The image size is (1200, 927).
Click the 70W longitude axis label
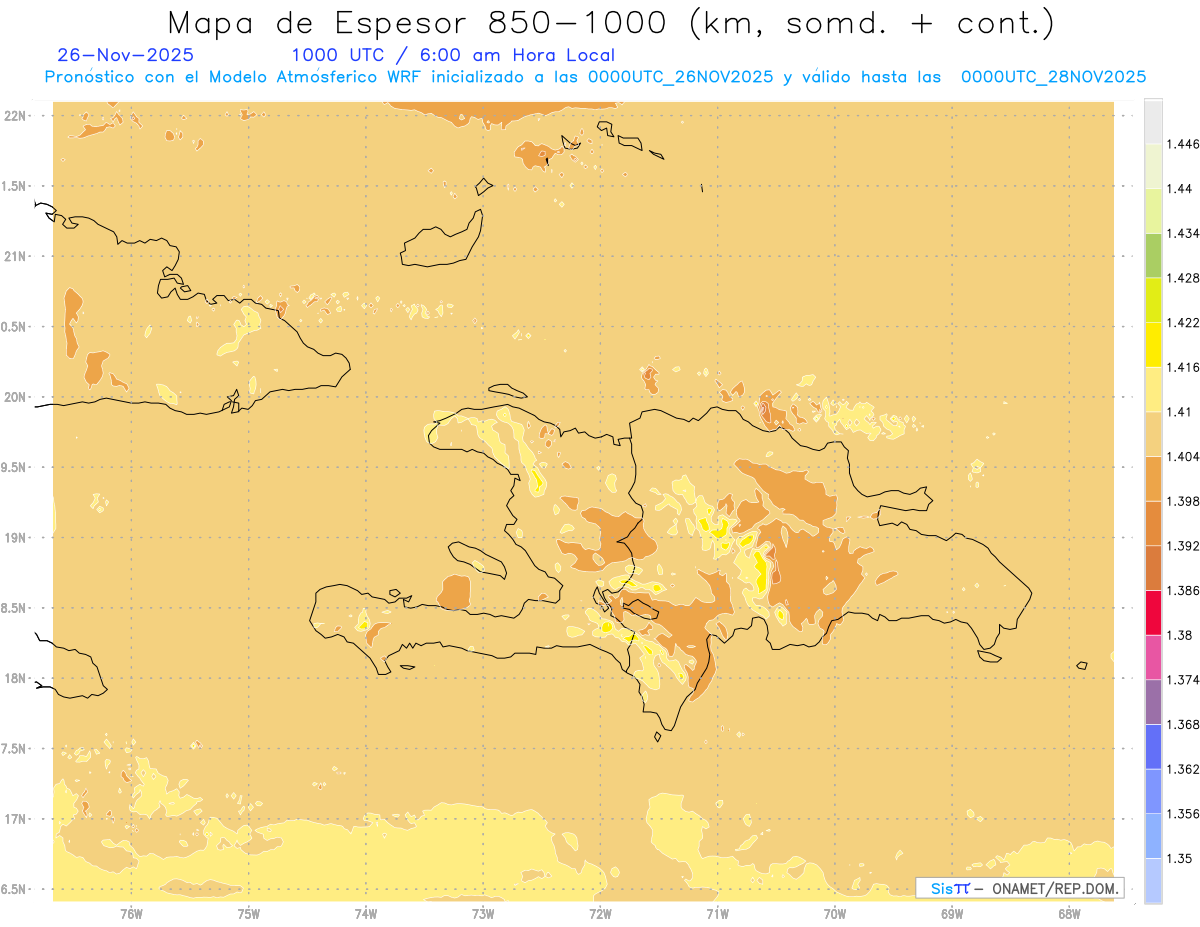(835, 913)
